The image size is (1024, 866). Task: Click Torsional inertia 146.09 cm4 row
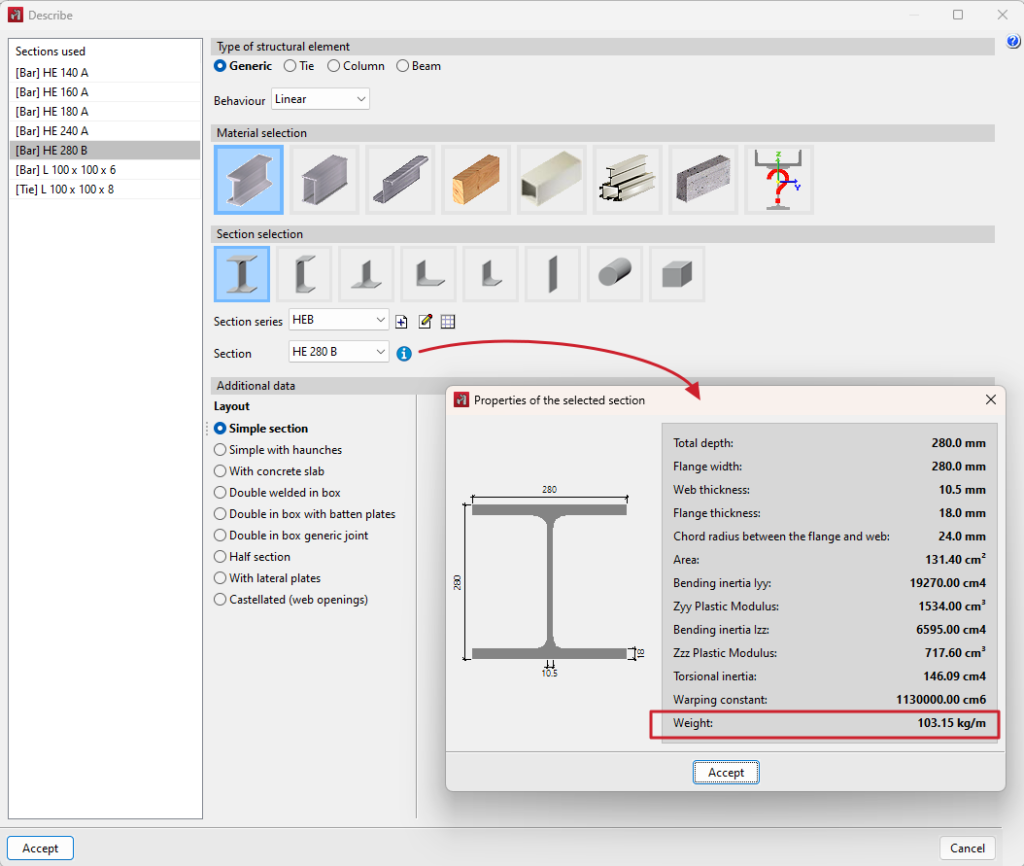[829, 676]
